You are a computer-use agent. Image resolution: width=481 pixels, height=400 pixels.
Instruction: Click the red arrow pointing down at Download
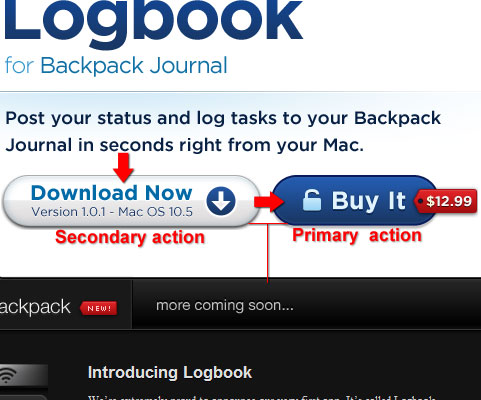pyautogui.click(x=124, y=167)
